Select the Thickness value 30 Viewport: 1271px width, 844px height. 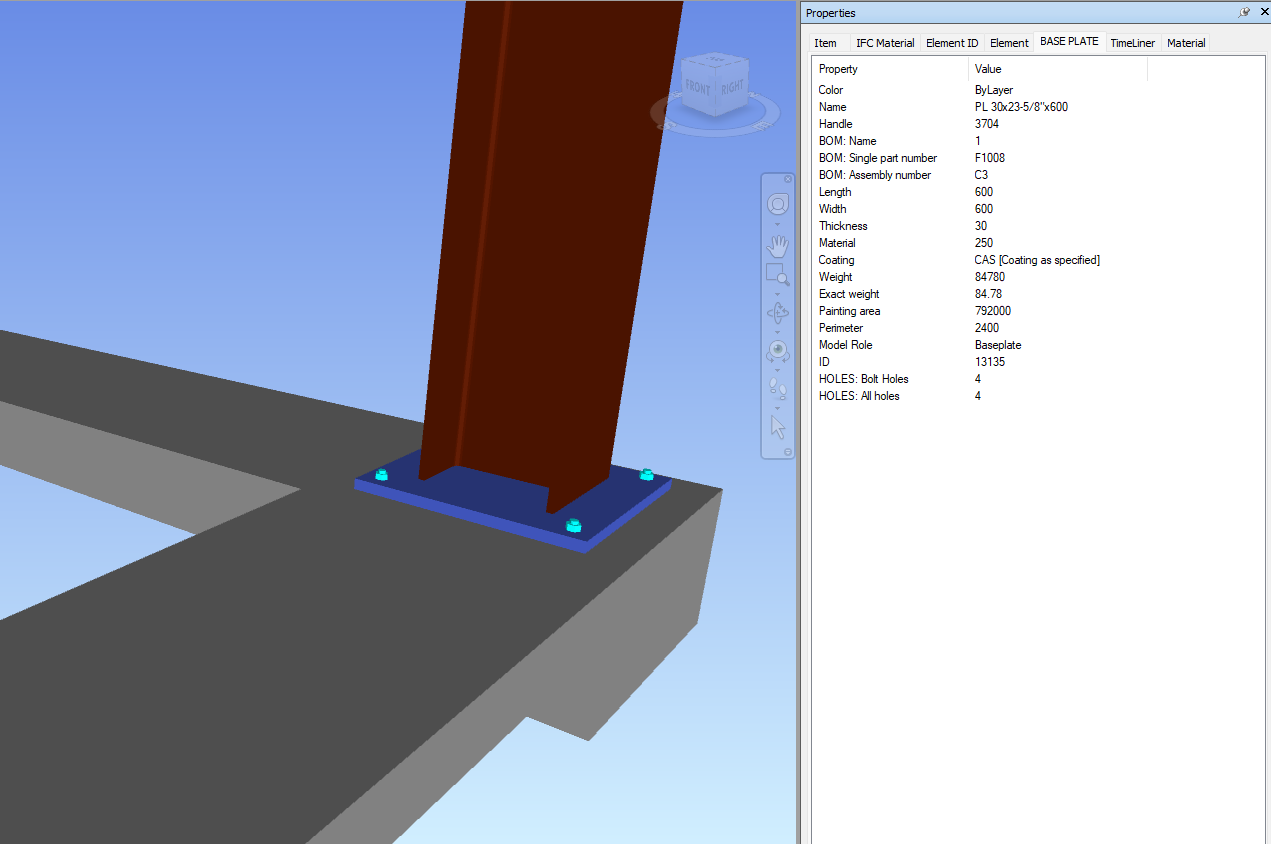[x=983, y=226]
